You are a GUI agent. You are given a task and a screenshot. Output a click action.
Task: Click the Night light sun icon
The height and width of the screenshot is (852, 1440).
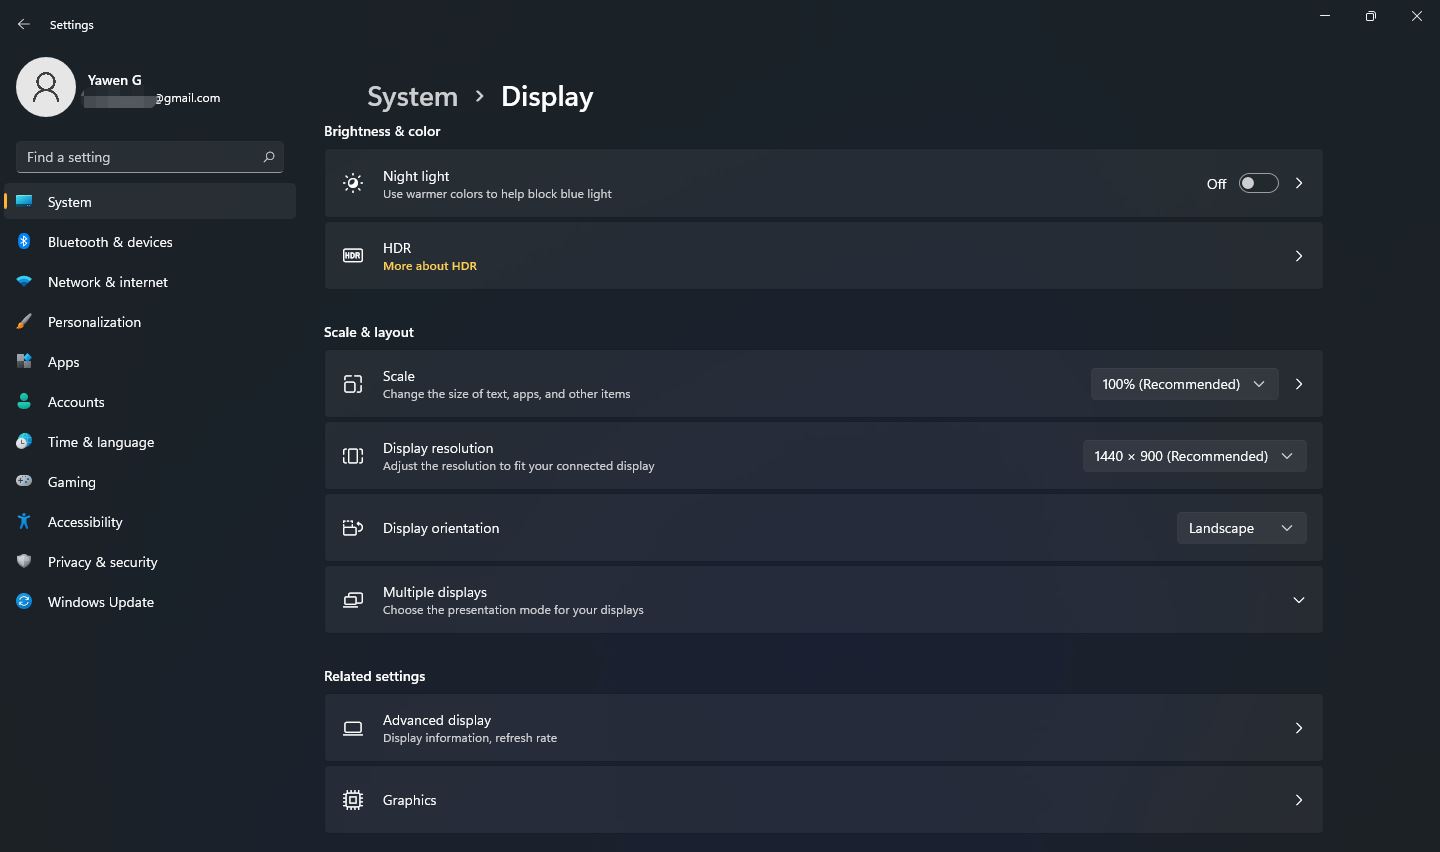pos(353,183)
